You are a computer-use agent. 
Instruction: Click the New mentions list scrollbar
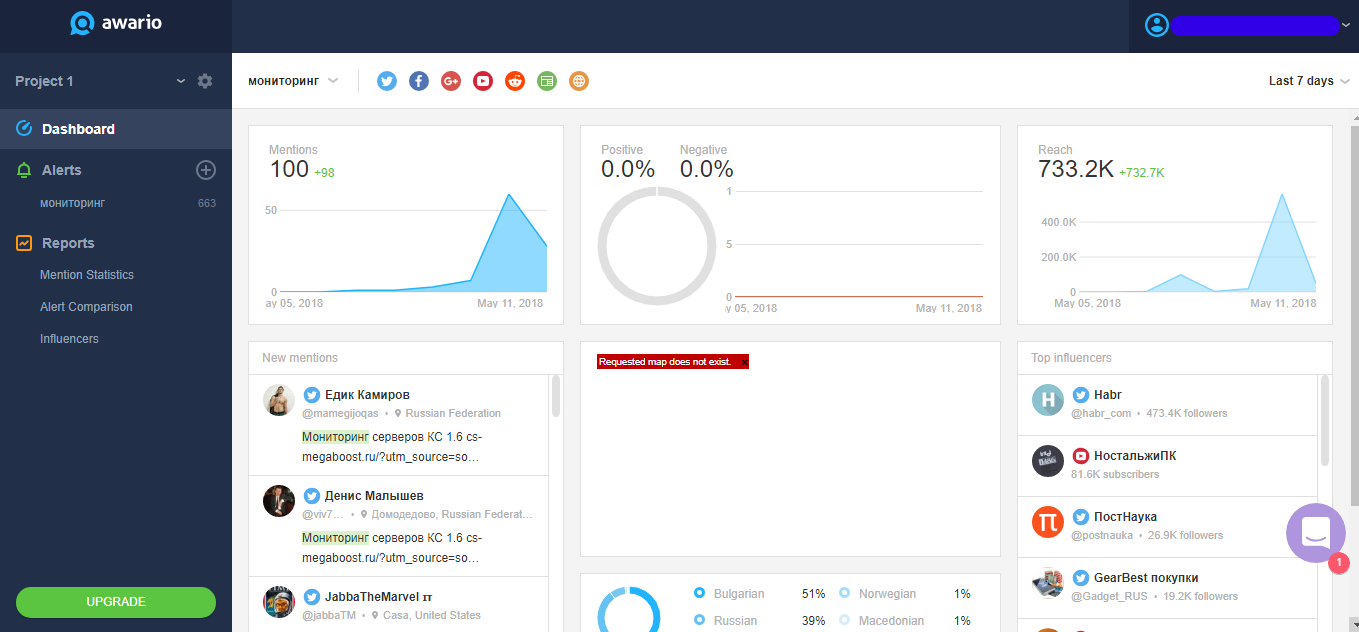[x=556, y=397]
